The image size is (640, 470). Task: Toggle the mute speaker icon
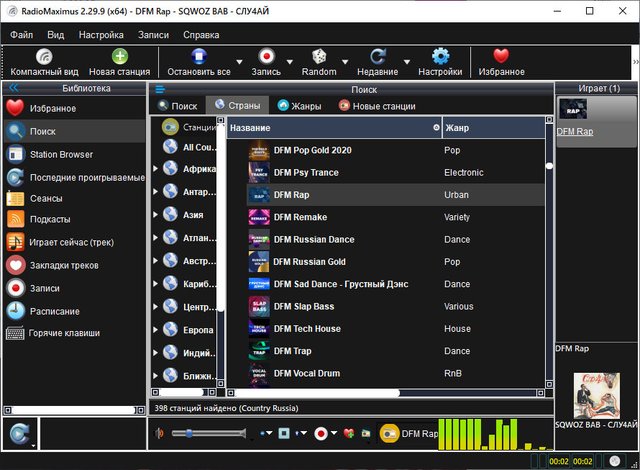pyautogui.click(x=161, y=434)
